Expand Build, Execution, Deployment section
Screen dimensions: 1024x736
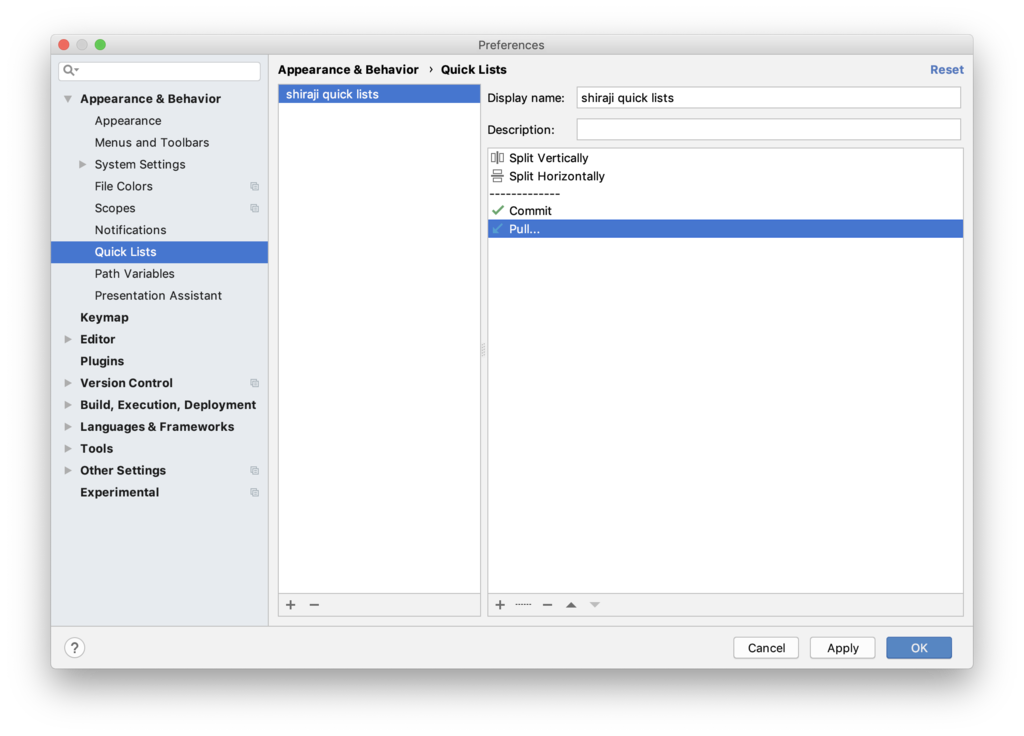coord(68,405)
